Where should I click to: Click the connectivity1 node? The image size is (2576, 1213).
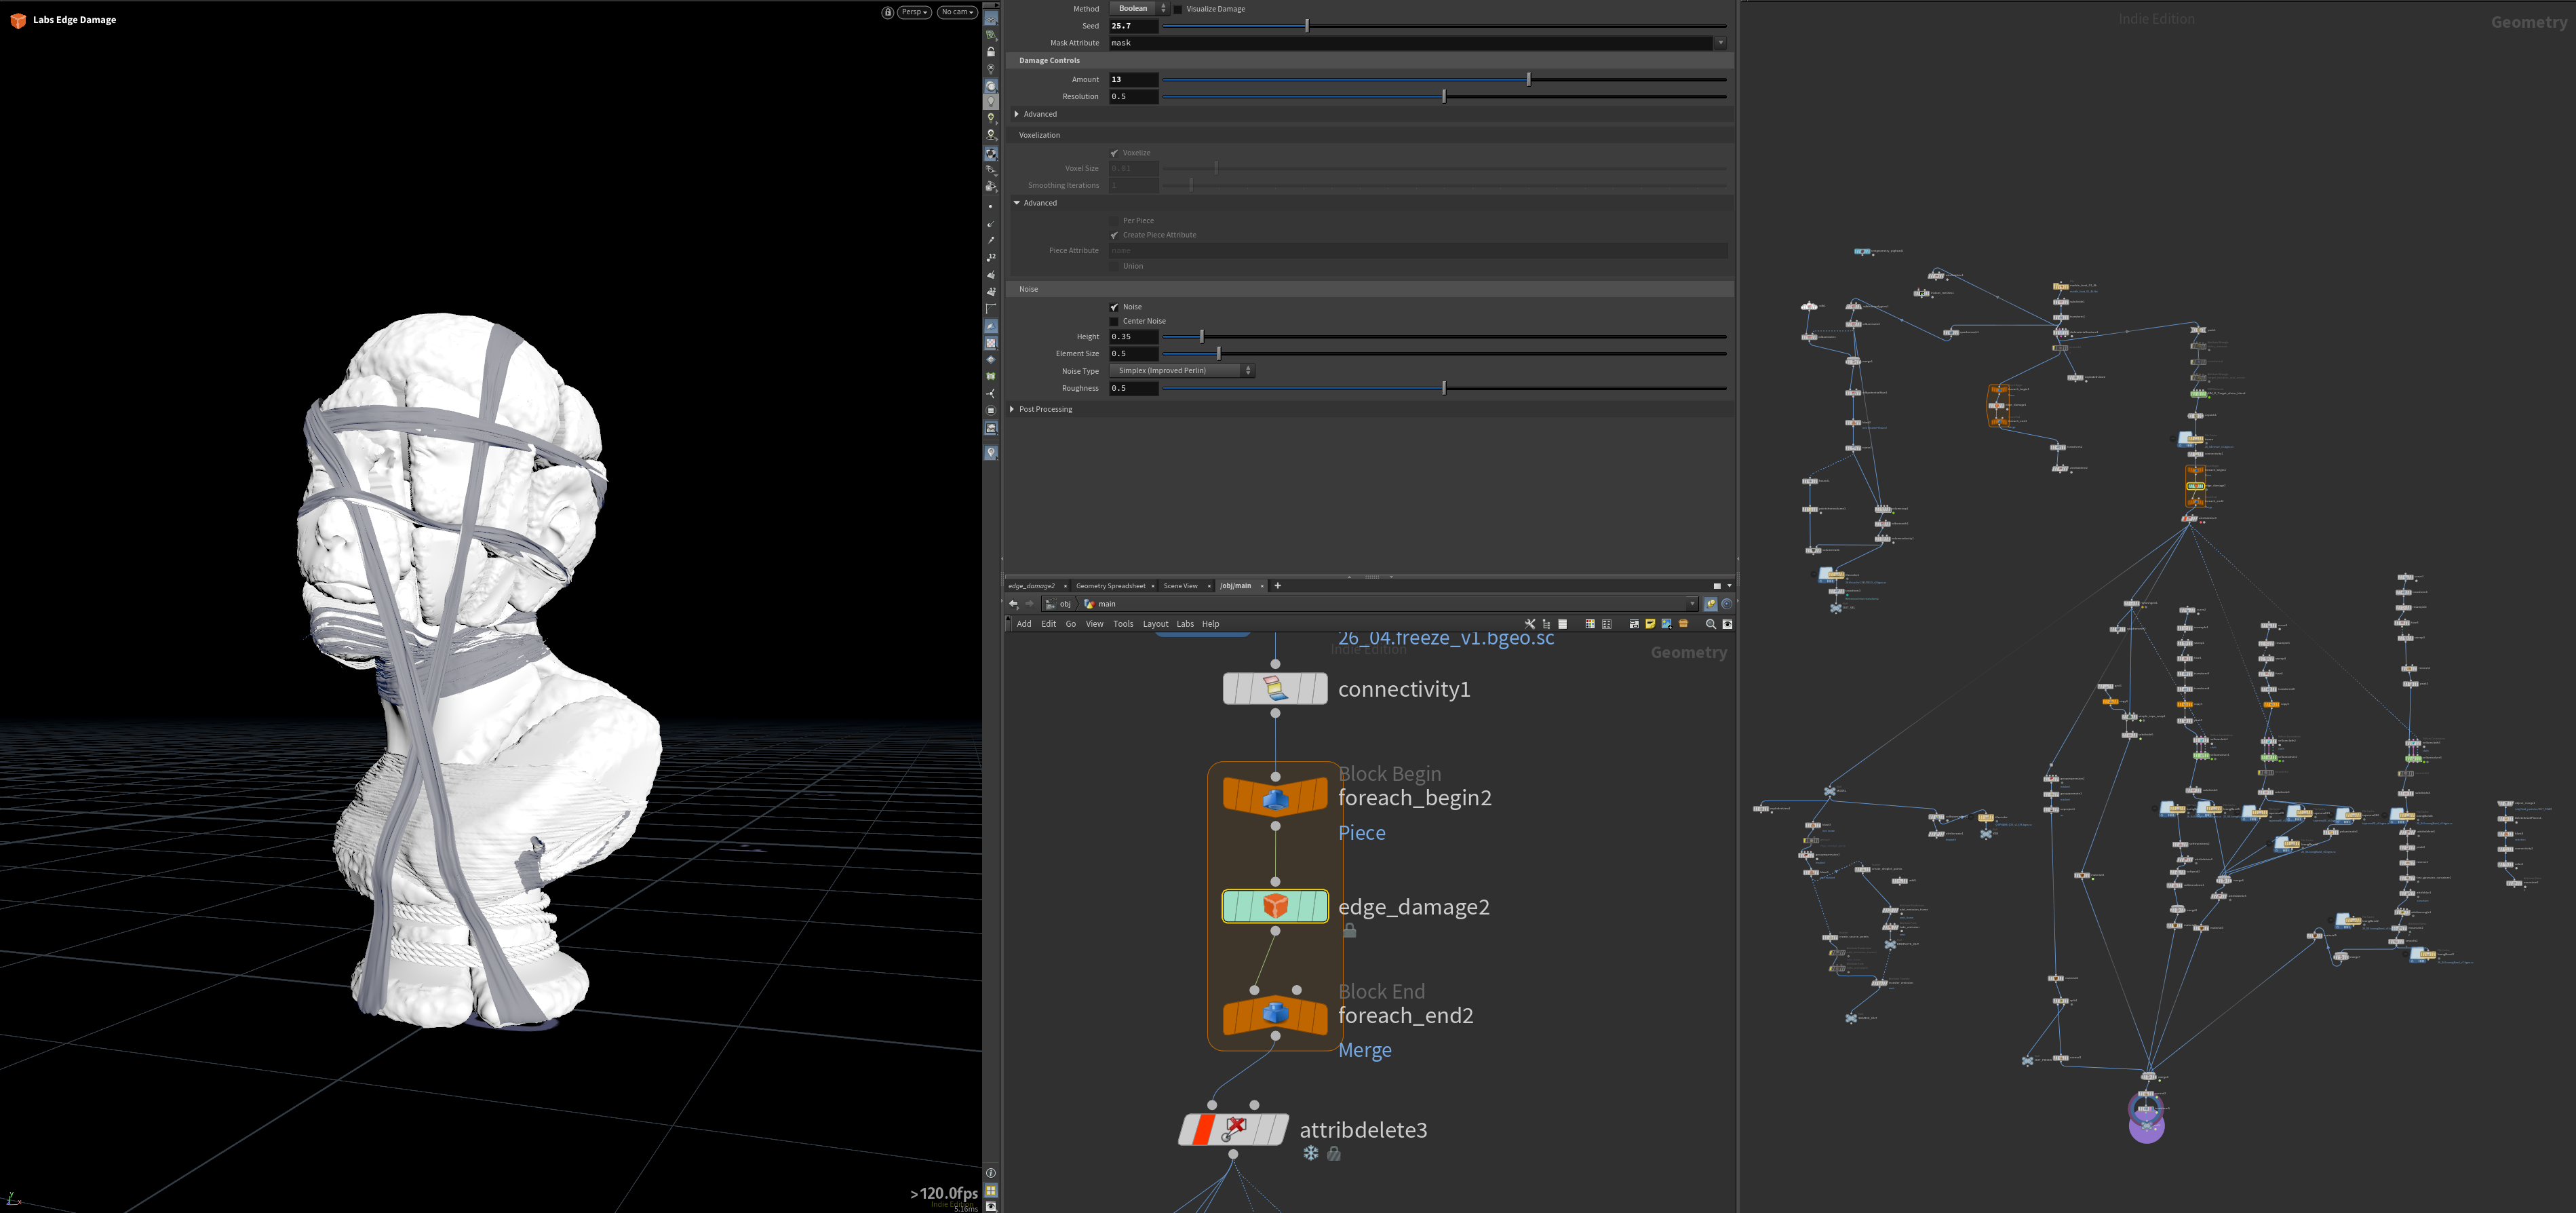[1275, 688]
